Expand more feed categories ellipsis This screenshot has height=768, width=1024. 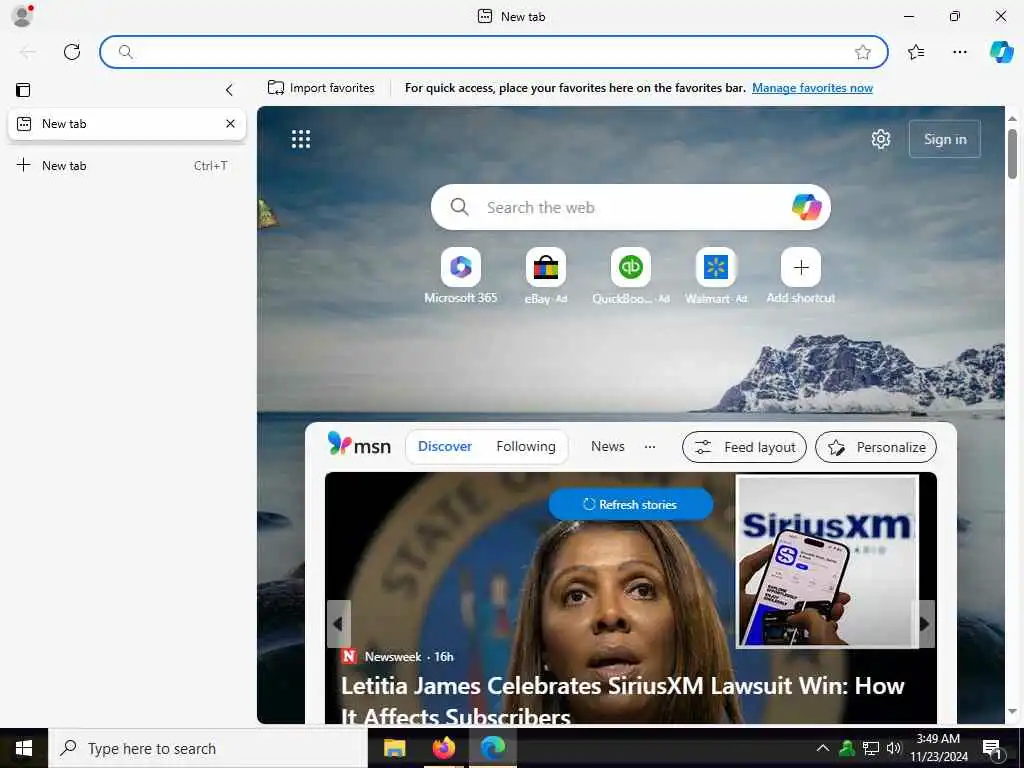[650, 447]
